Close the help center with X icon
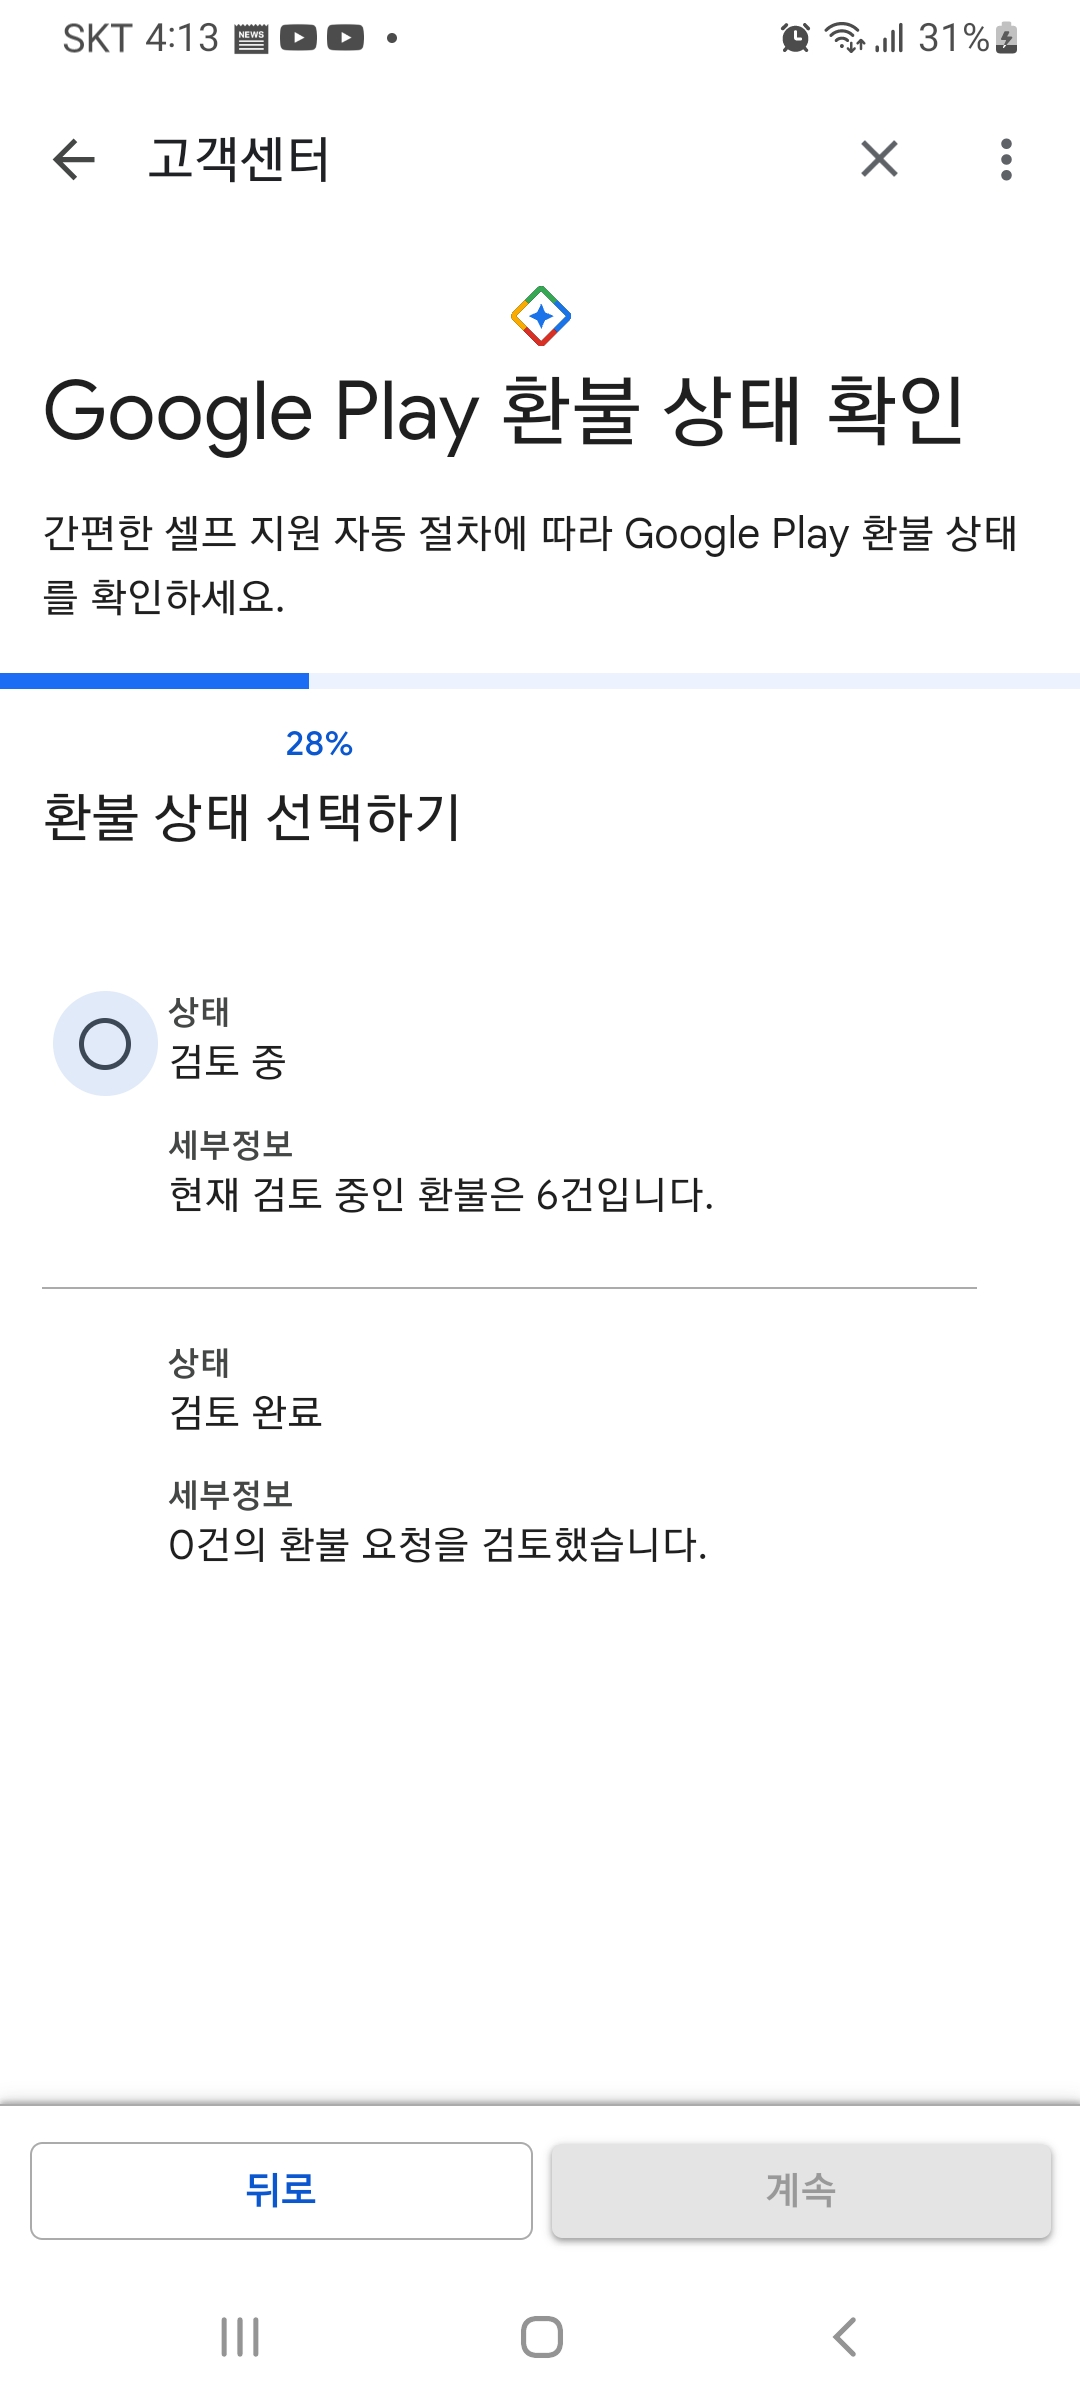This screenshot has height=2400, width=1080. pos(879,159)
